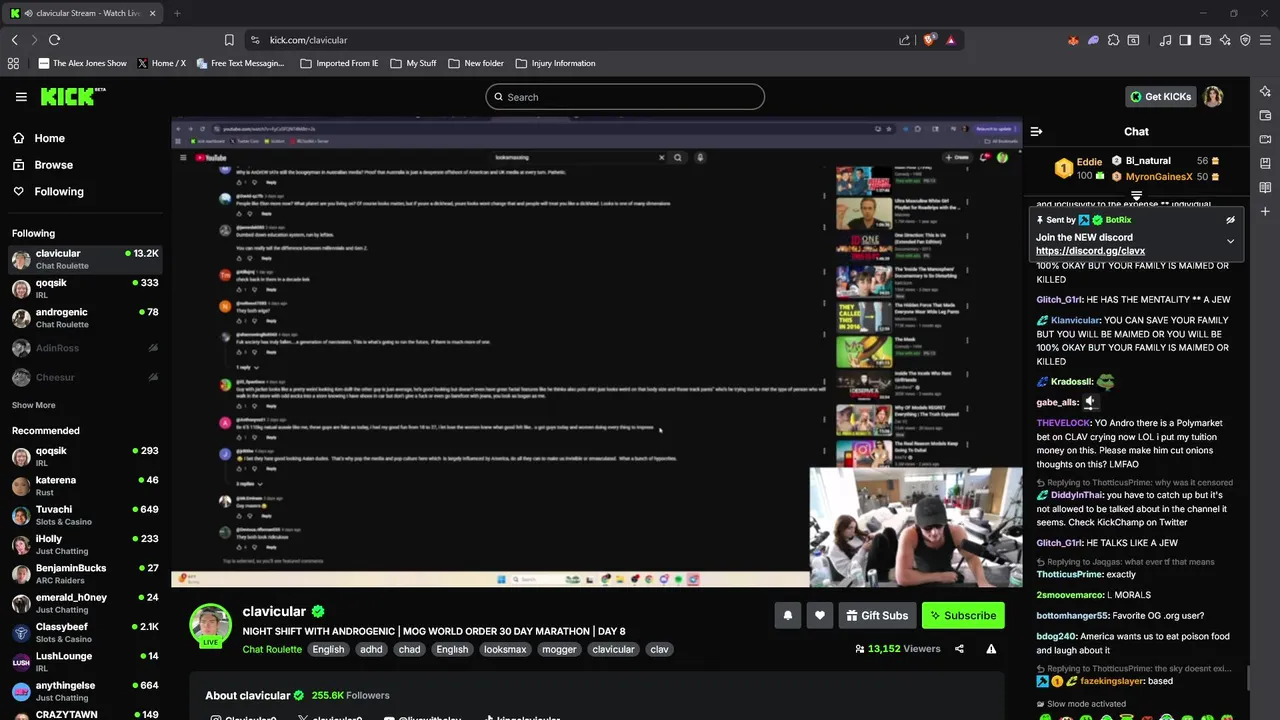Open the Home / X bookmark
The width and height of the screenshot is (1280, 720).
[161, 63]
